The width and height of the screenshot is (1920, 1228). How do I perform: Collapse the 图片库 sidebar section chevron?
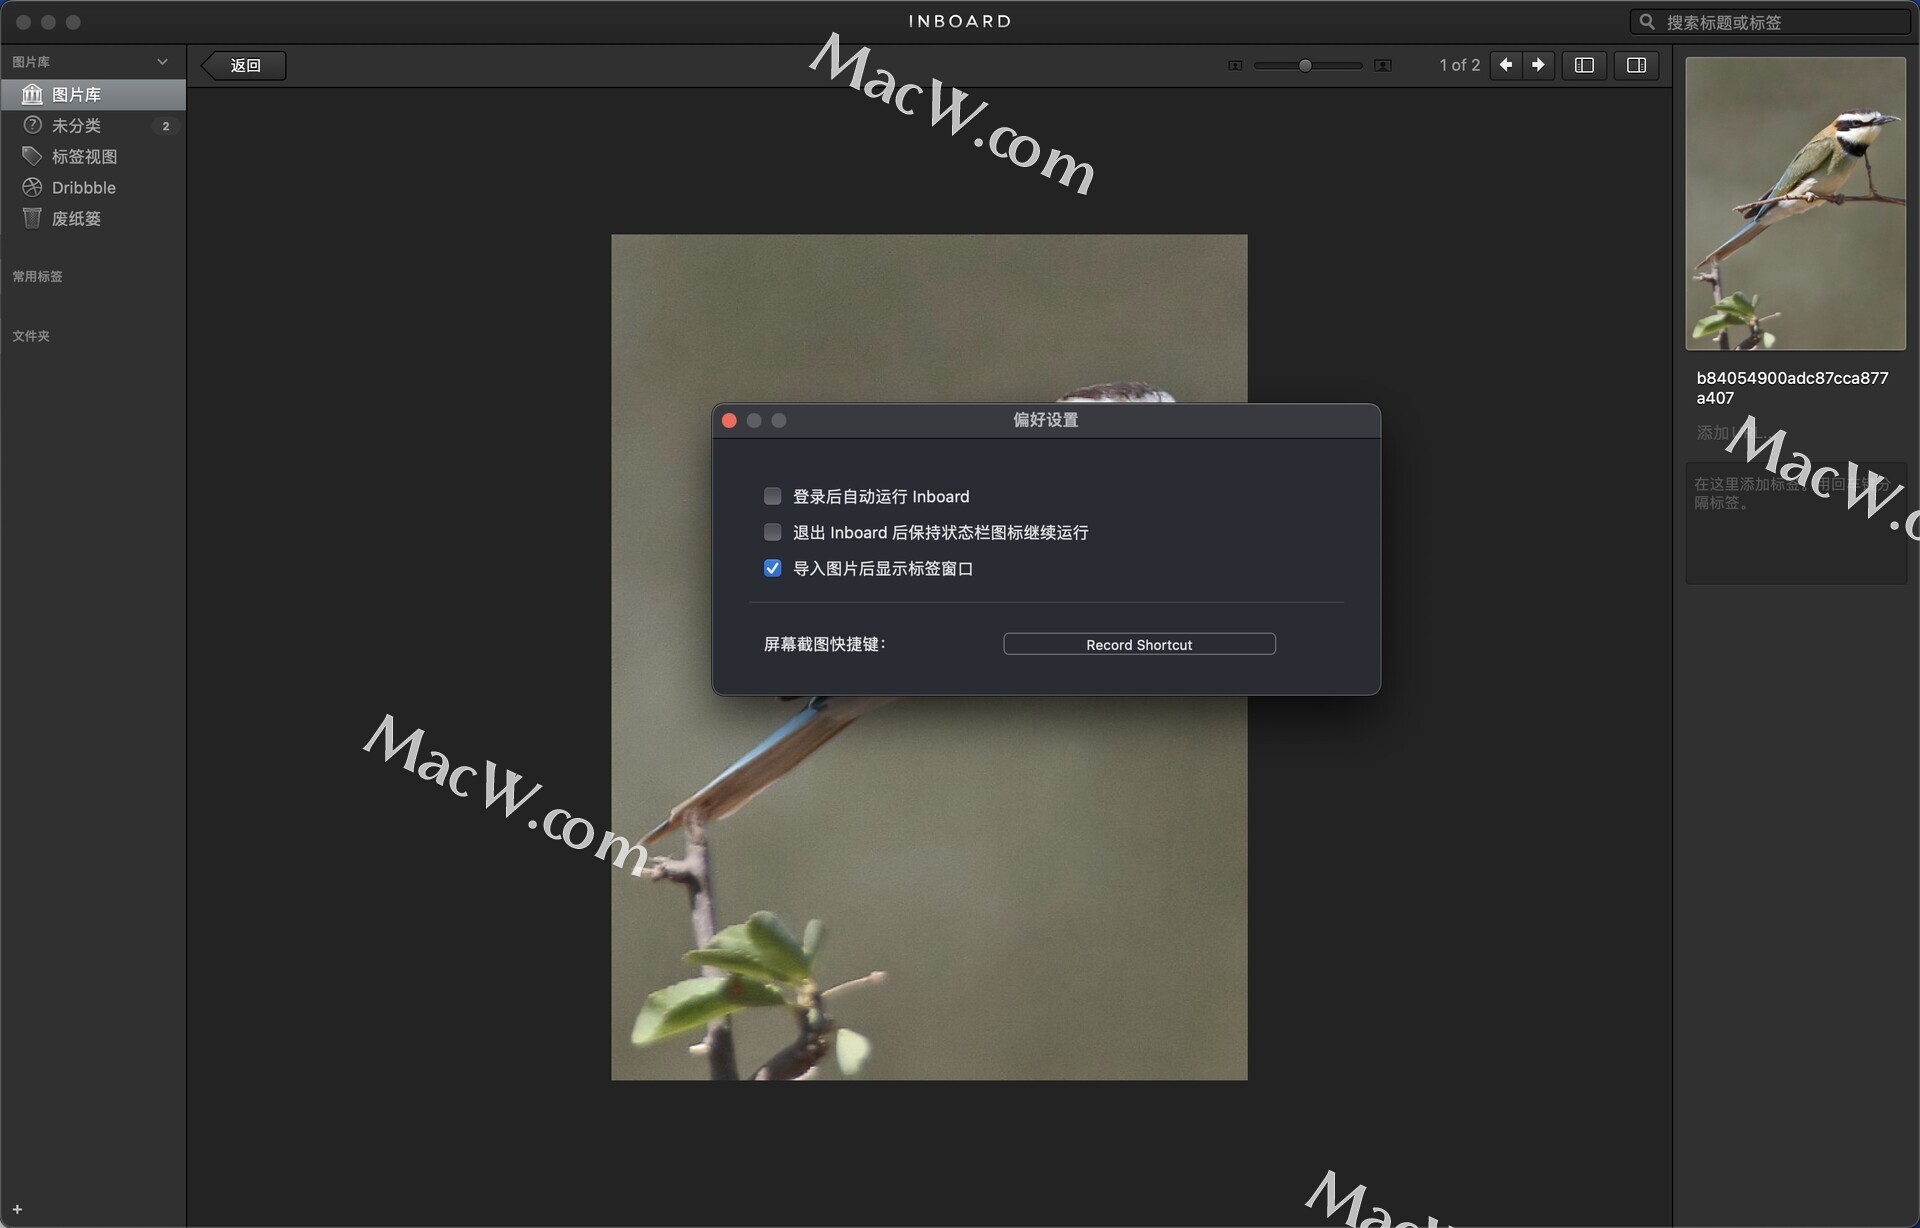coord(162,62)
